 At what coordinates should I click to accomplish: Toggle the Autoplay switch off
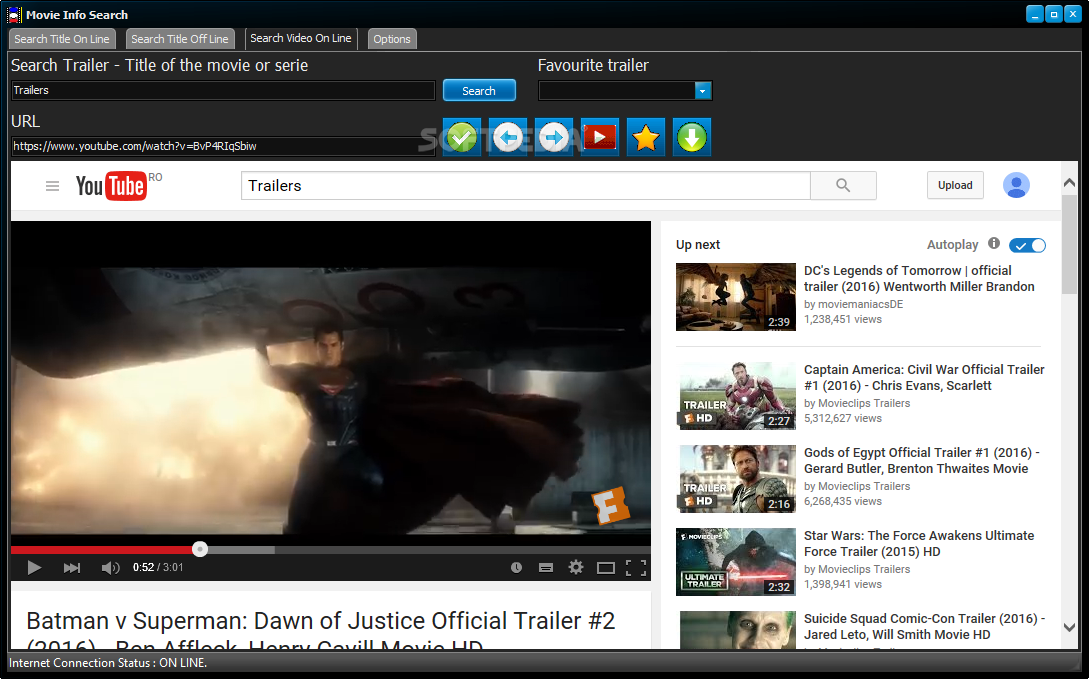click(1027, 245)
